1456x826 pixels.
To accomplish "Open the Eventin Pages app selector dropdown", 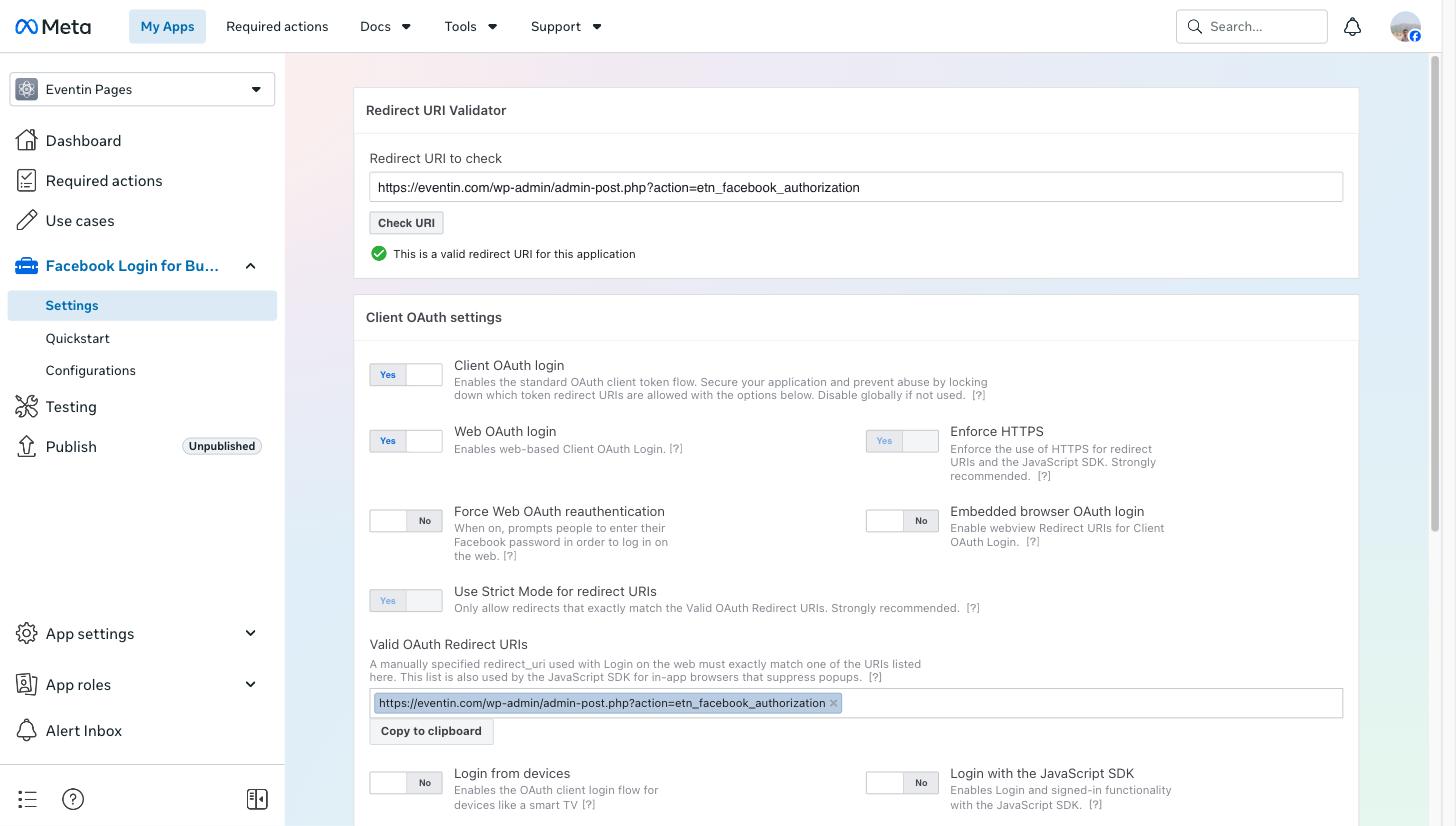I will pos(142,89).
